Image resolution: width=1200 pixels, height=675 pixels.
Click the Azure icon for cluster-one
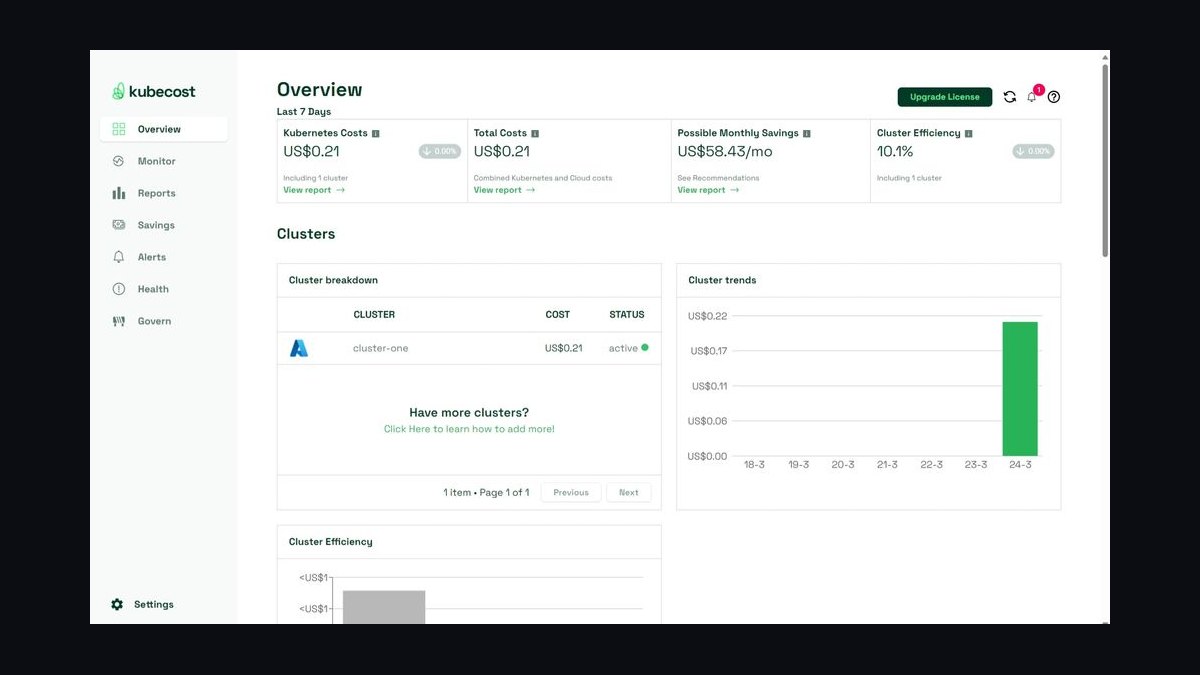tap(299, 348)
